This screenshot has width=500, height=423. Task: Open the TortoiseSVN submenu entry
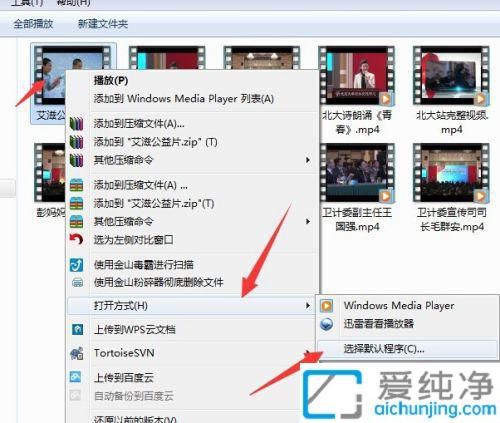(191, 353)
